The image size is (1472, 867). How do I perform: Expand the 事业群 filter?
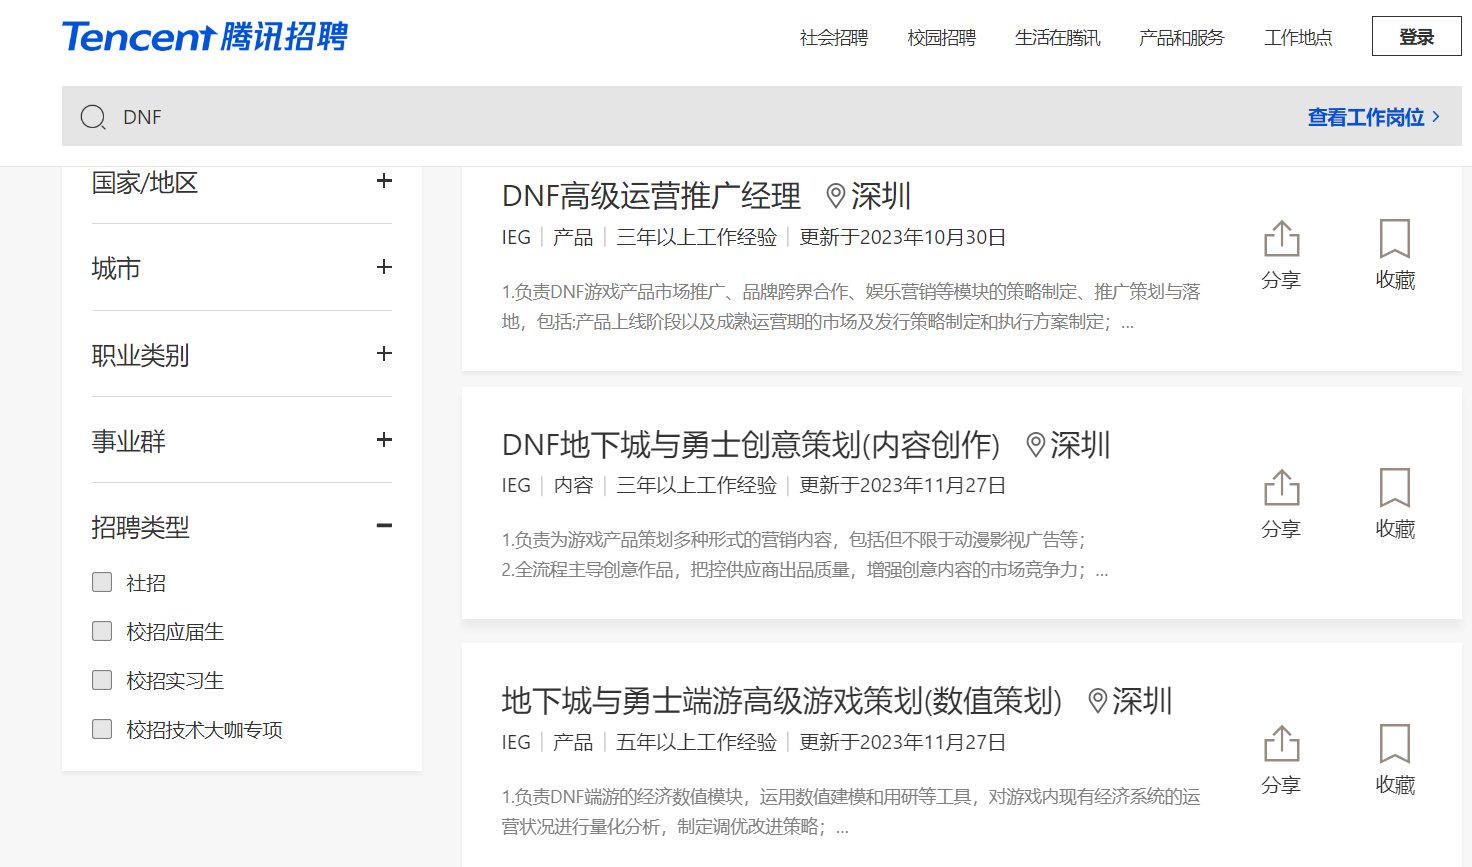(384, 440)
